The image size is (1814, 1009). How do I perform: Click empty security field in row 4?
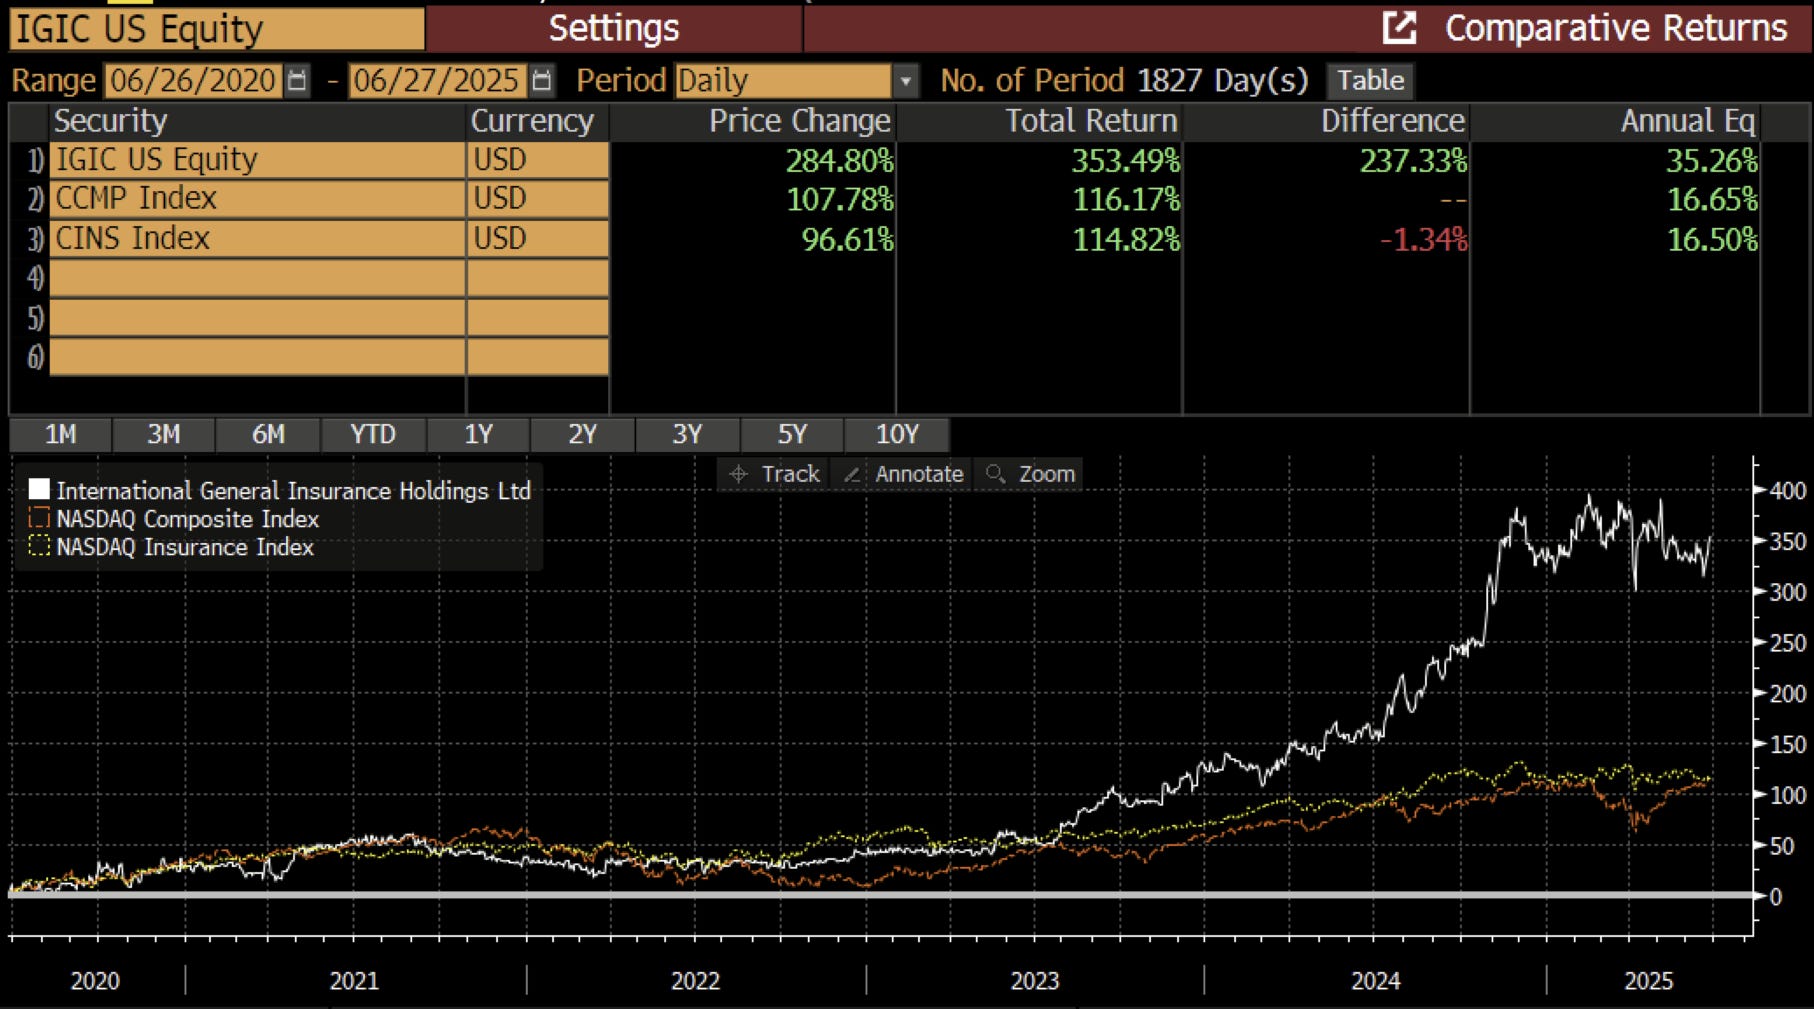tap(257, 278)
